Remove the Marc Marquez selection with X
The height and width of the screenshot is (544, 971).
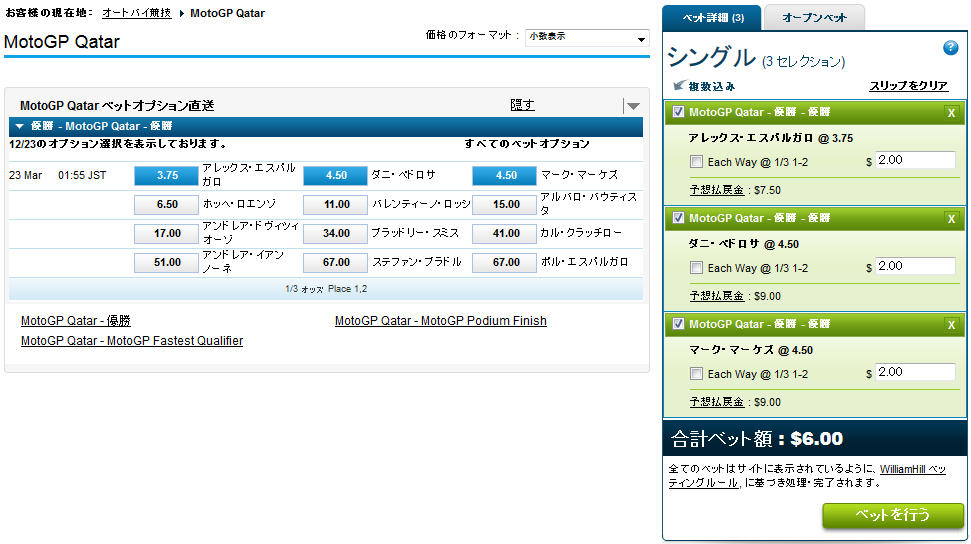point(950,325)
